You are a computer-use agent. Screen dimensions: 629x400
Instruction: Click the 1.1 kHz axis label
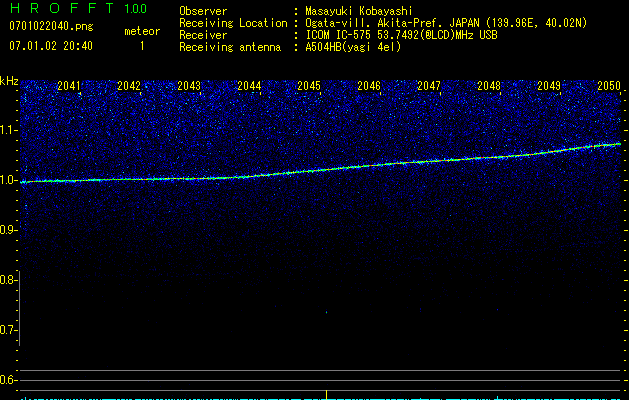pyautogui.click(x=9, y=130)
